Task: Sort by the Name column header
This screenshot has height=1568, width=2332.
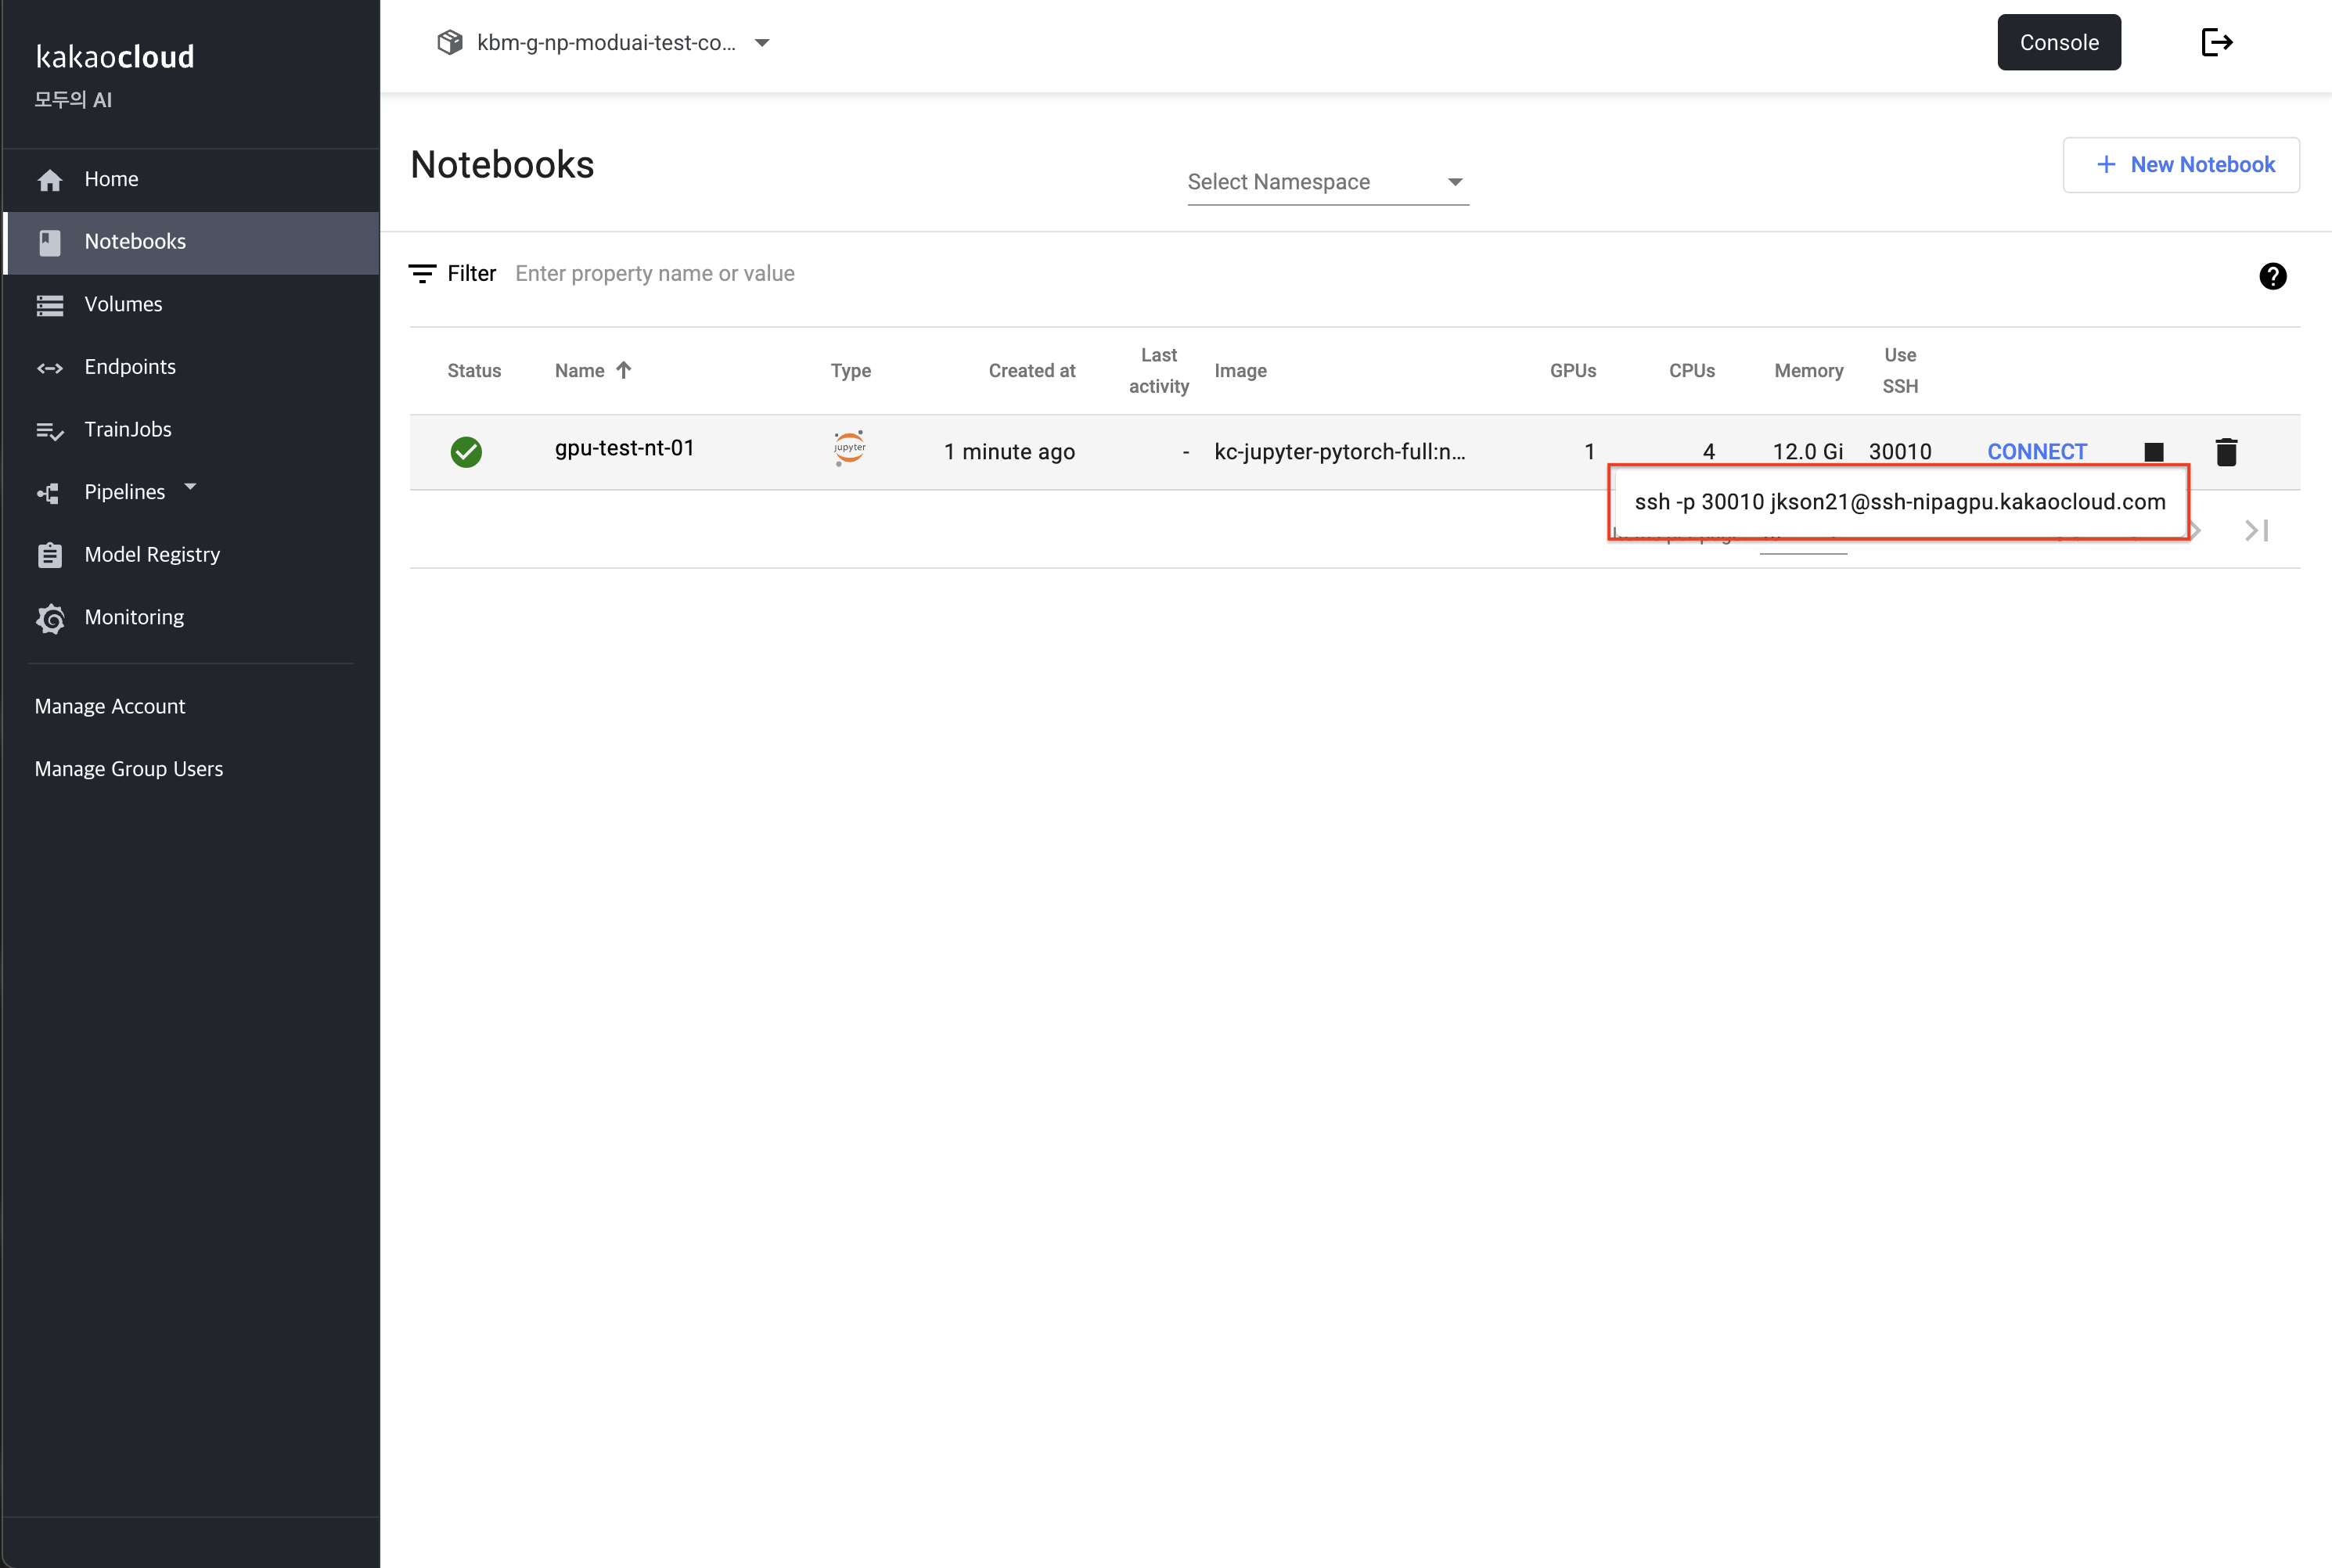Action: click(x=579, y=371)
